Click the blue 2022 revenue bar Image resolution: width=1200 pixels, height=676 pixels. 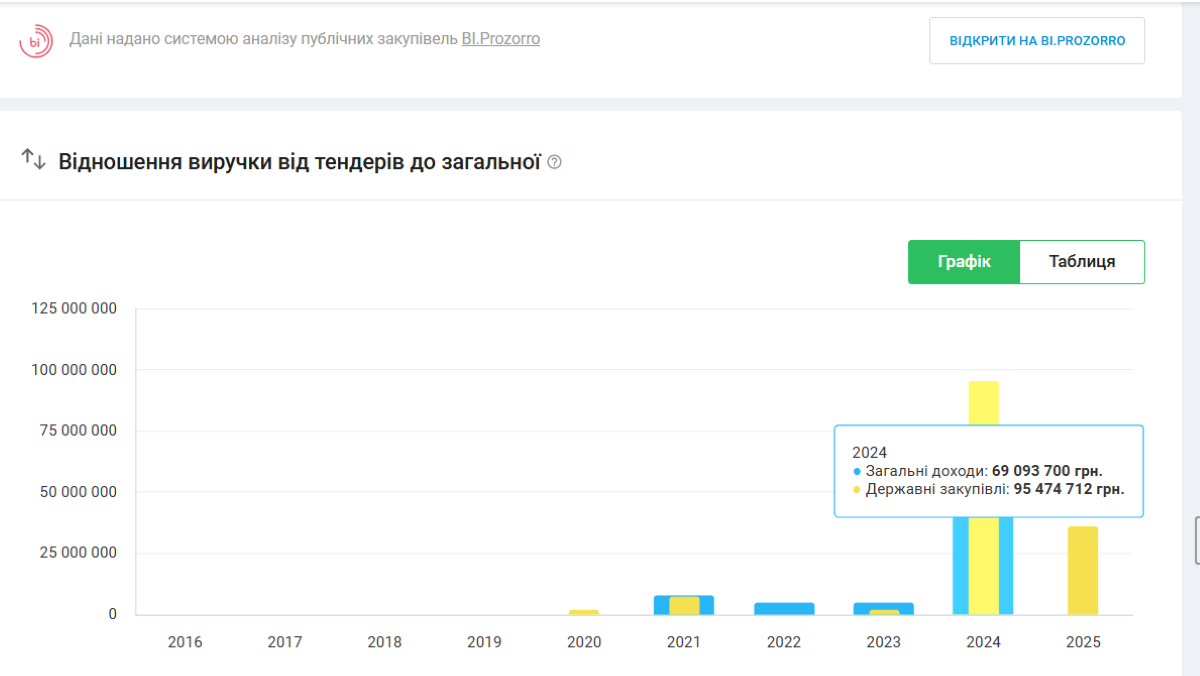point(784,608)
